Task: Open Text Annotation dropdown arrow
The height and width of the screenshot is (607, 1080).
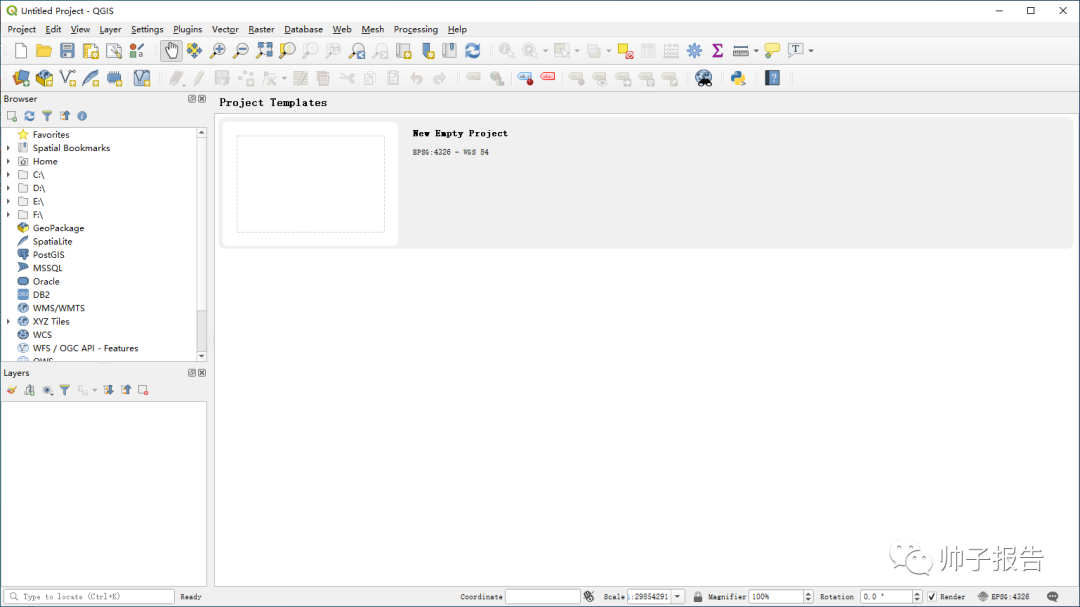Action: click(x=811, y=50)
